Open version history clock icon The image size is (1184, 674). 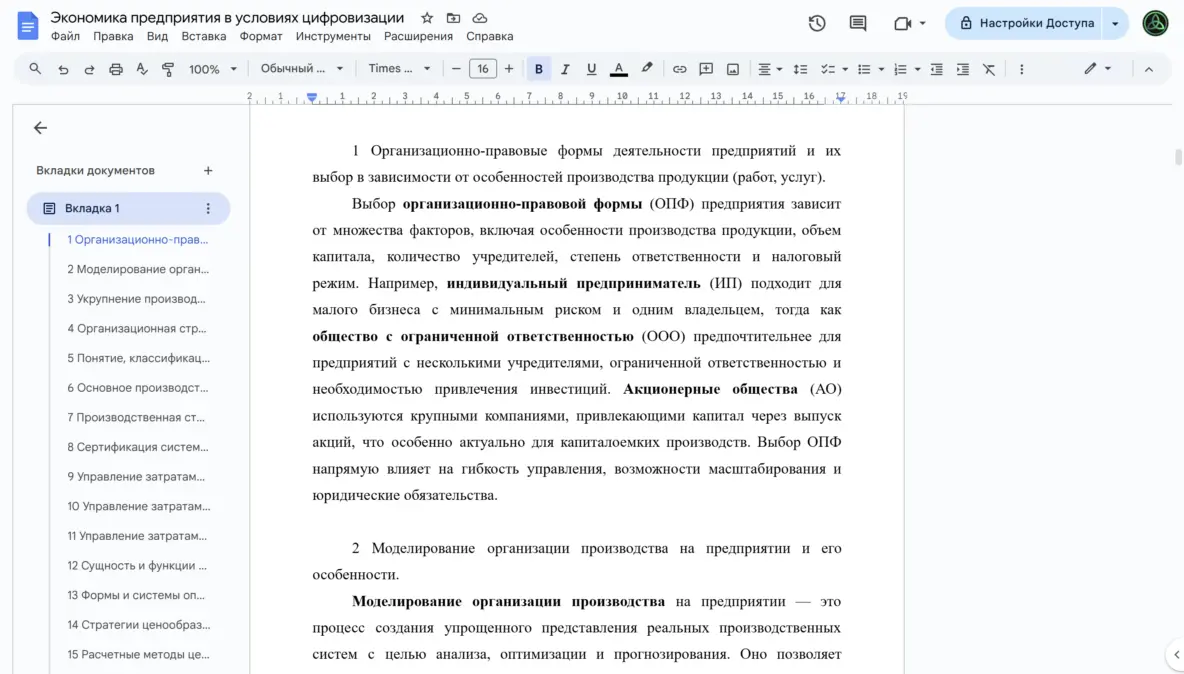tap(817, 23)
